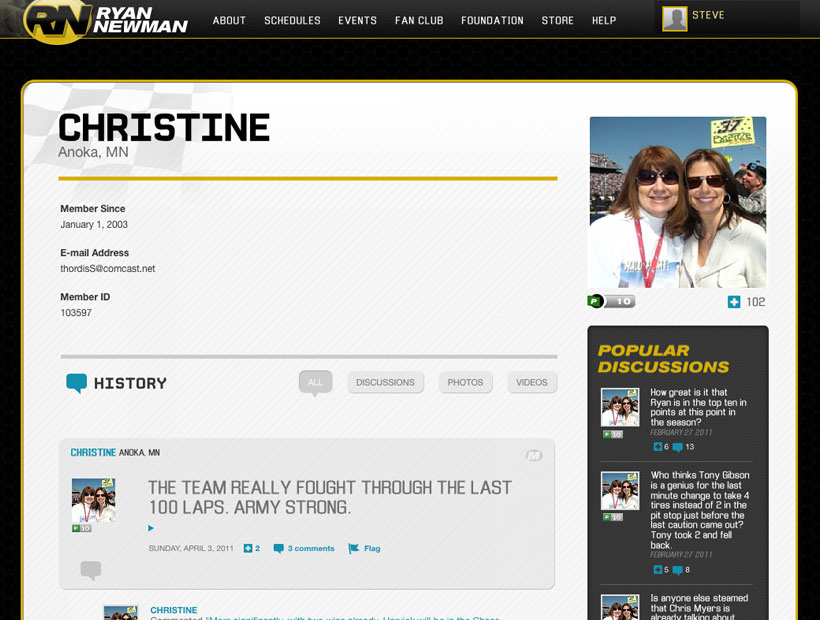Click the 102 count beside profile plus icon
Image resolution: width=820 pixels, height=620 pixels.
click(x=756, y=302)
